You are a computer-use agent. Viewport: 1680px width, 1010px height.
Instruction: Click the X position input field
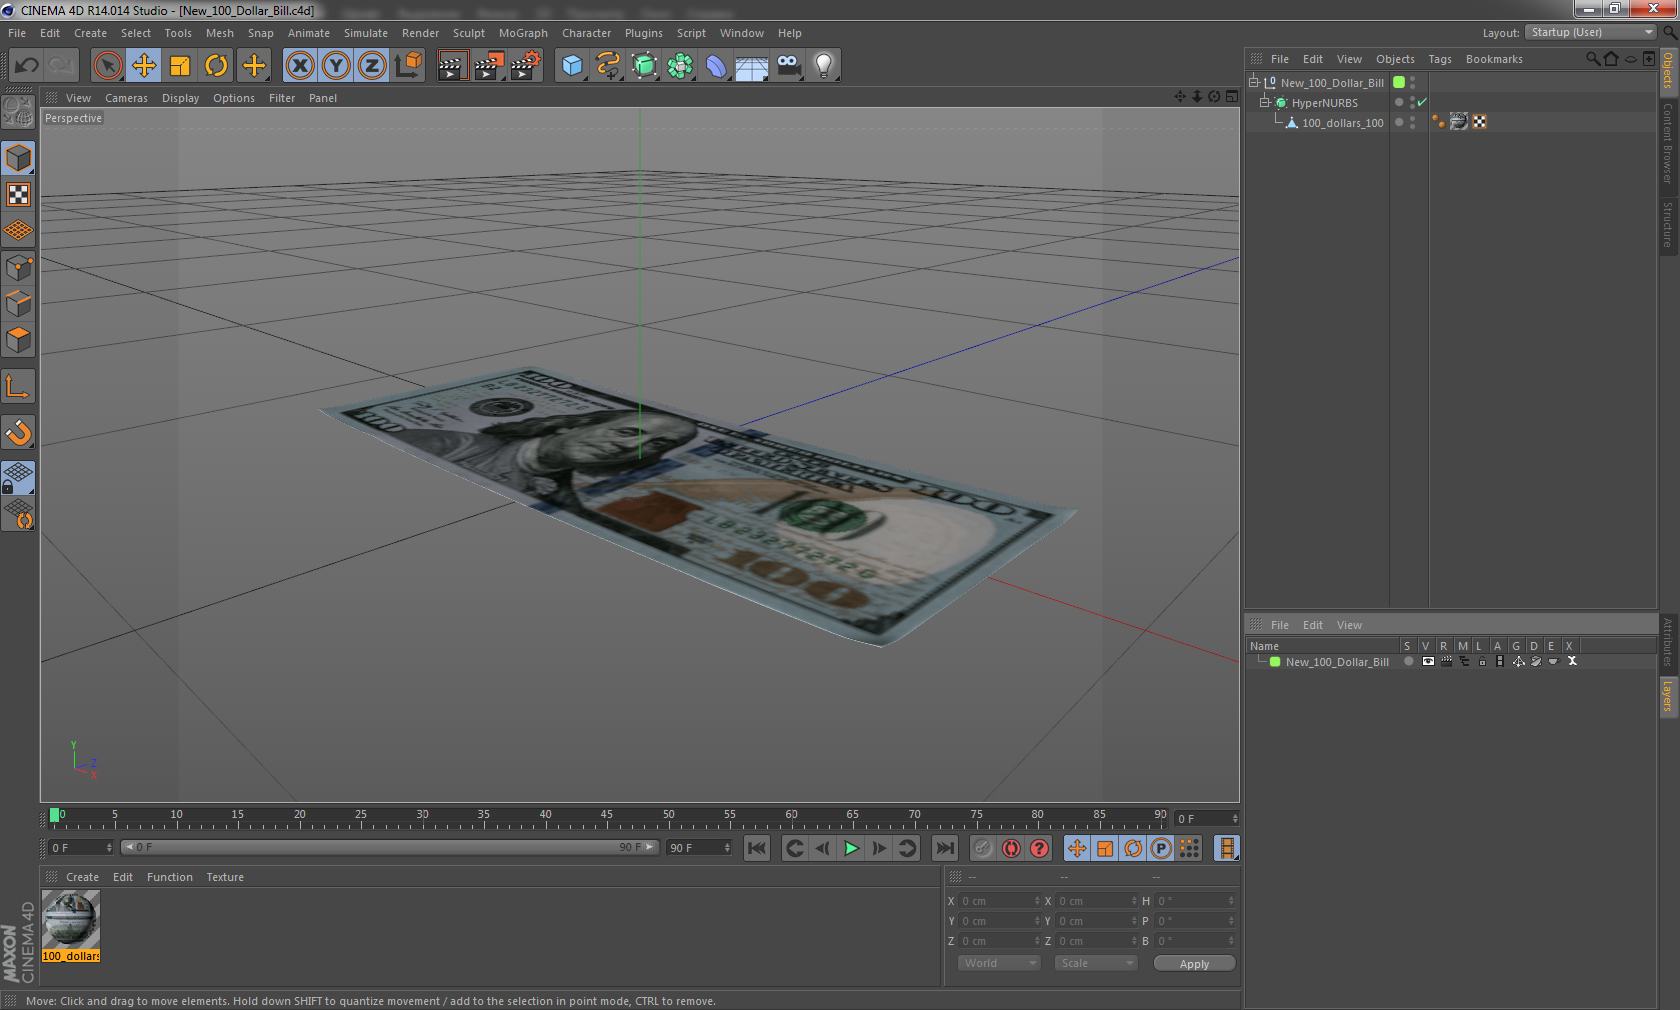pyautogui.click(x=1000, y=901)
